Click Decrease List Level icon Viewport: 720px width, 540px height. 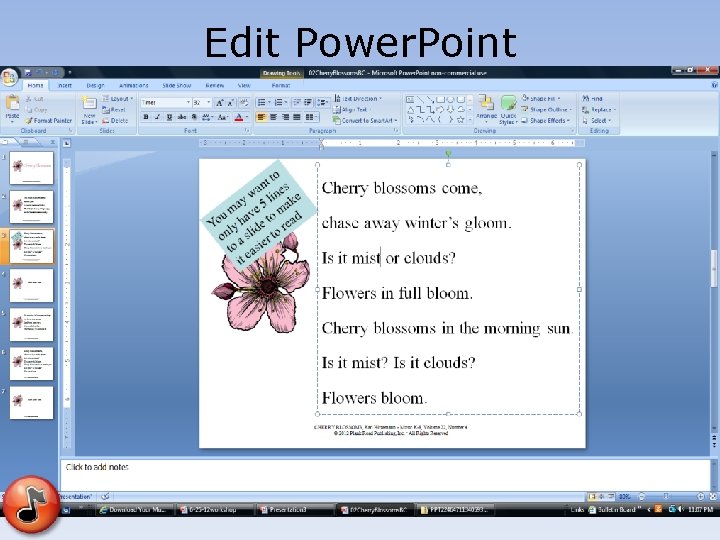297,102
